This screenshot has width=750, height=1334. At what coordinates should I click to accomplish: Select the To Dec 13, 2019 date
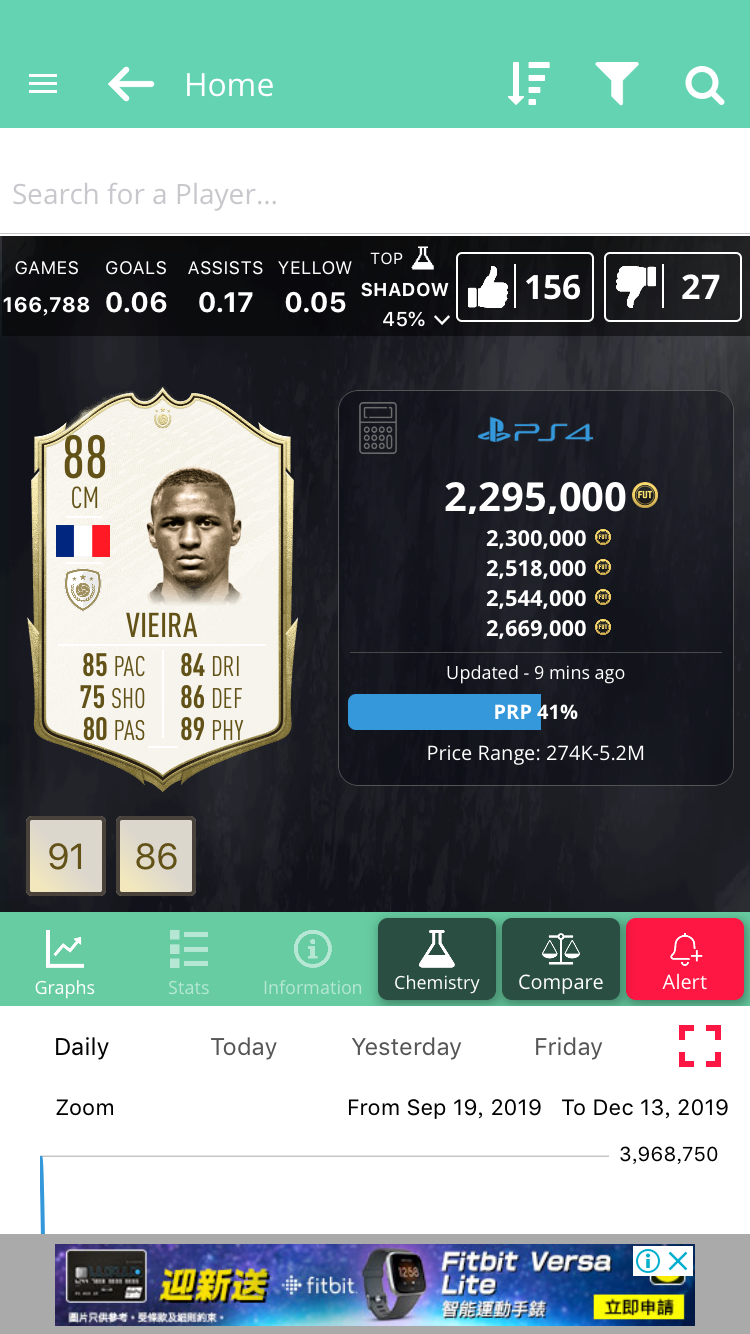click(645, 1107)
